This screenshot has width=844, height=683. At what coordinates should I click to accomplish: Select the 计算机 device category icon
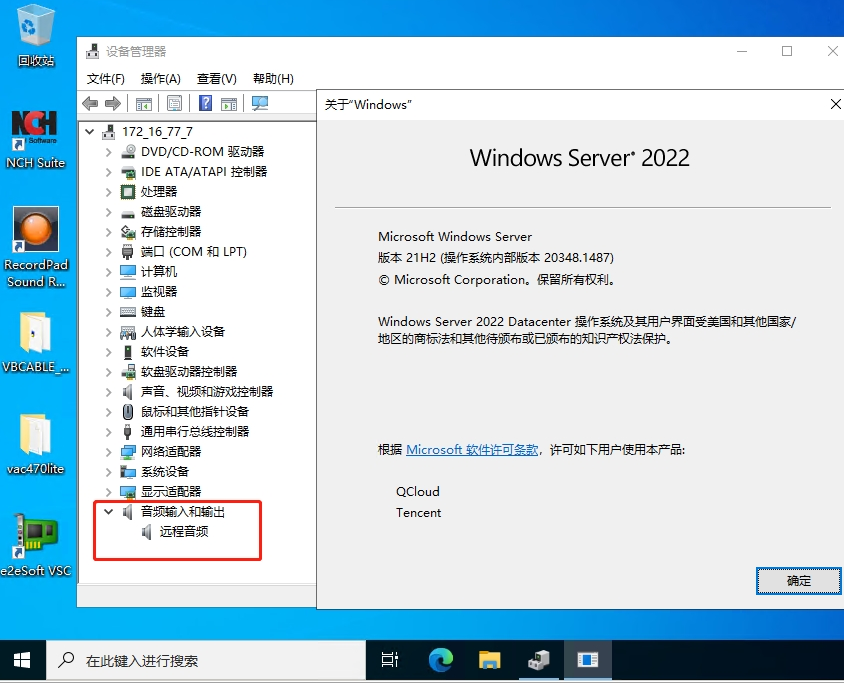pos(128,272)
